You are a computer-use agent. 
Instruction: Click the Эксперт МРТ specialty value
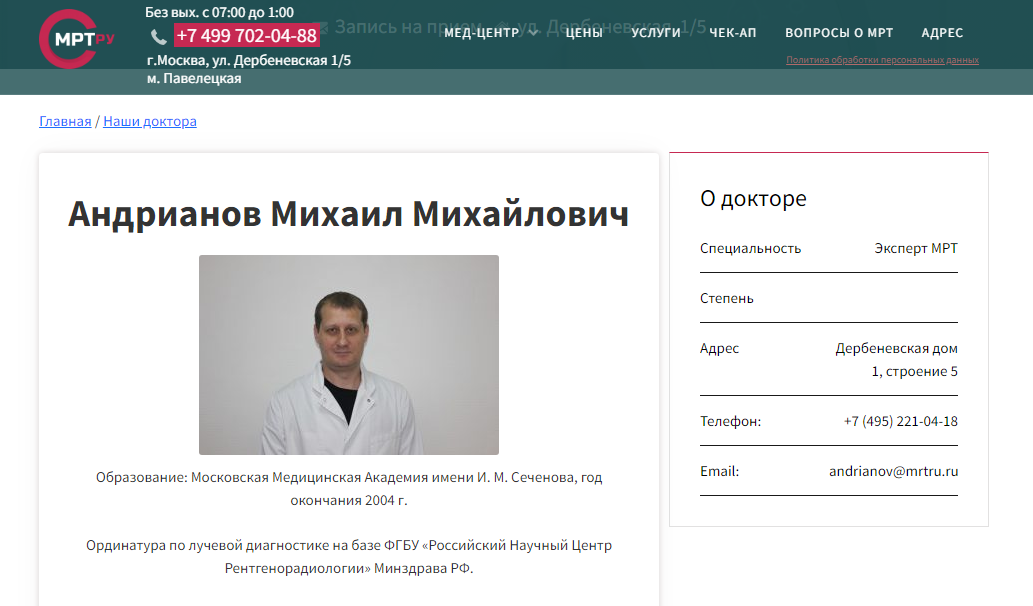916,248
